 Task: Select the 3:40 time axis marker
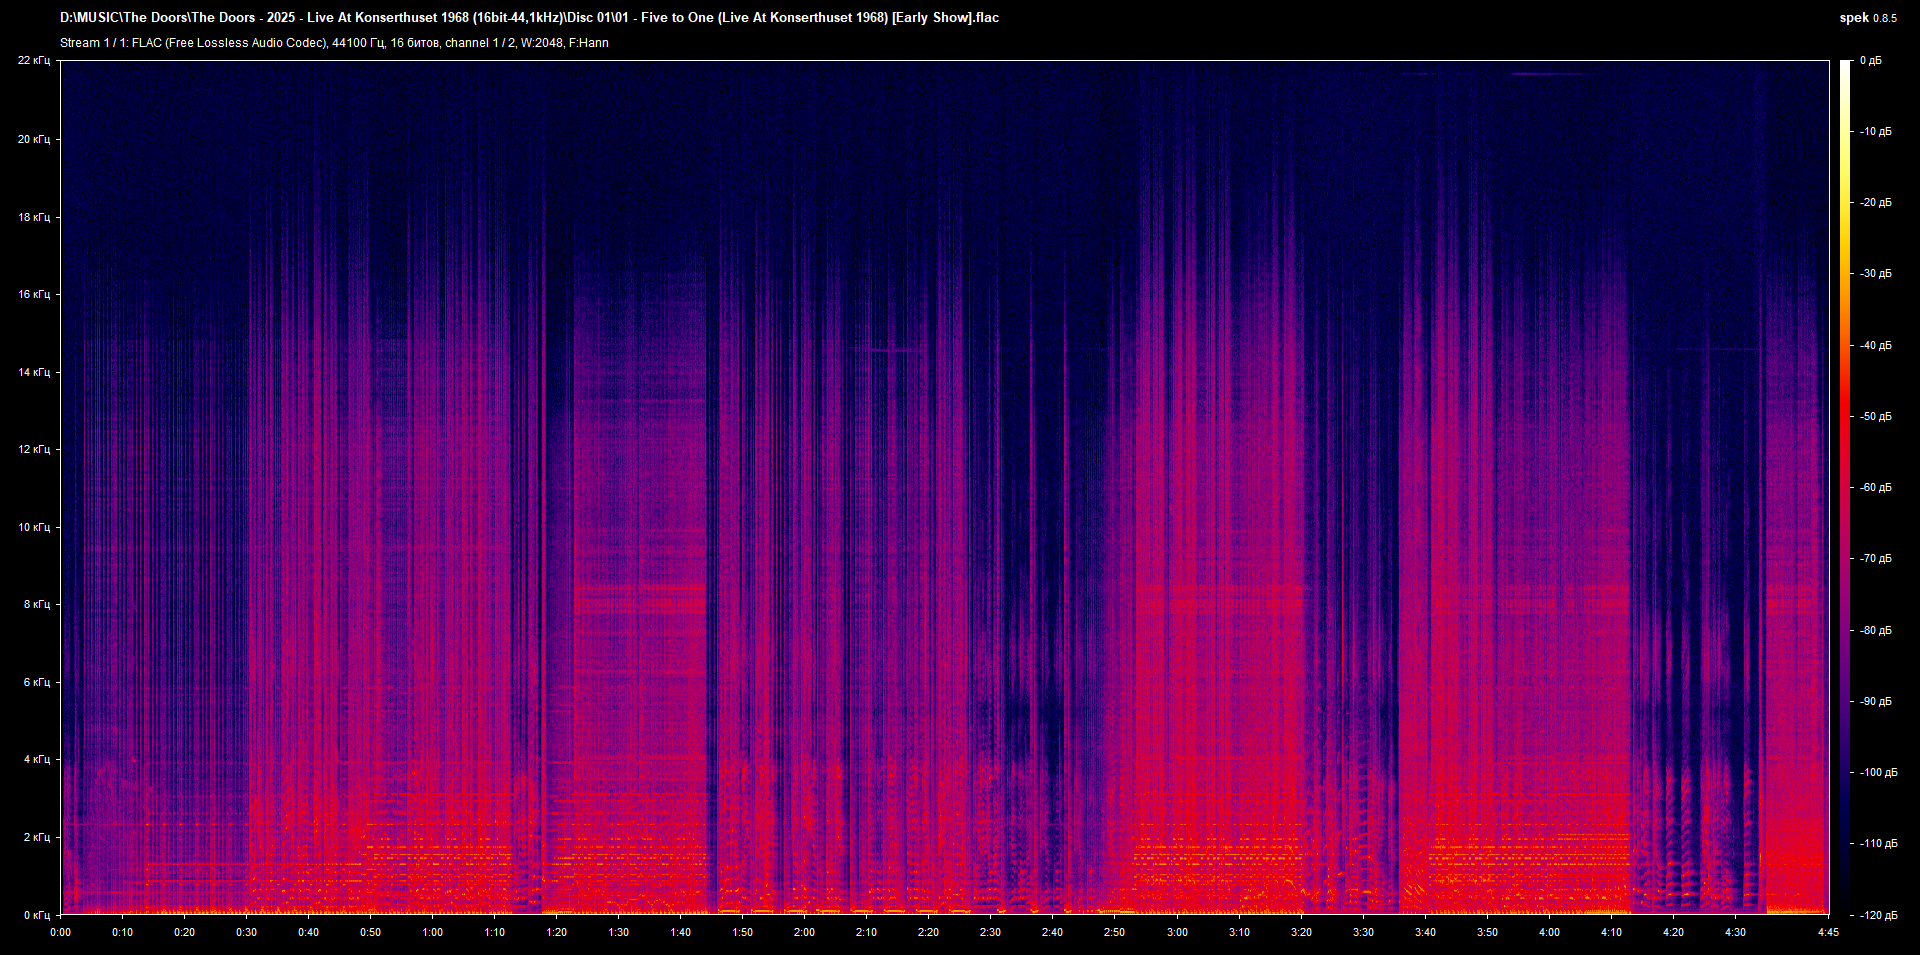click(x=1425, y=932)
